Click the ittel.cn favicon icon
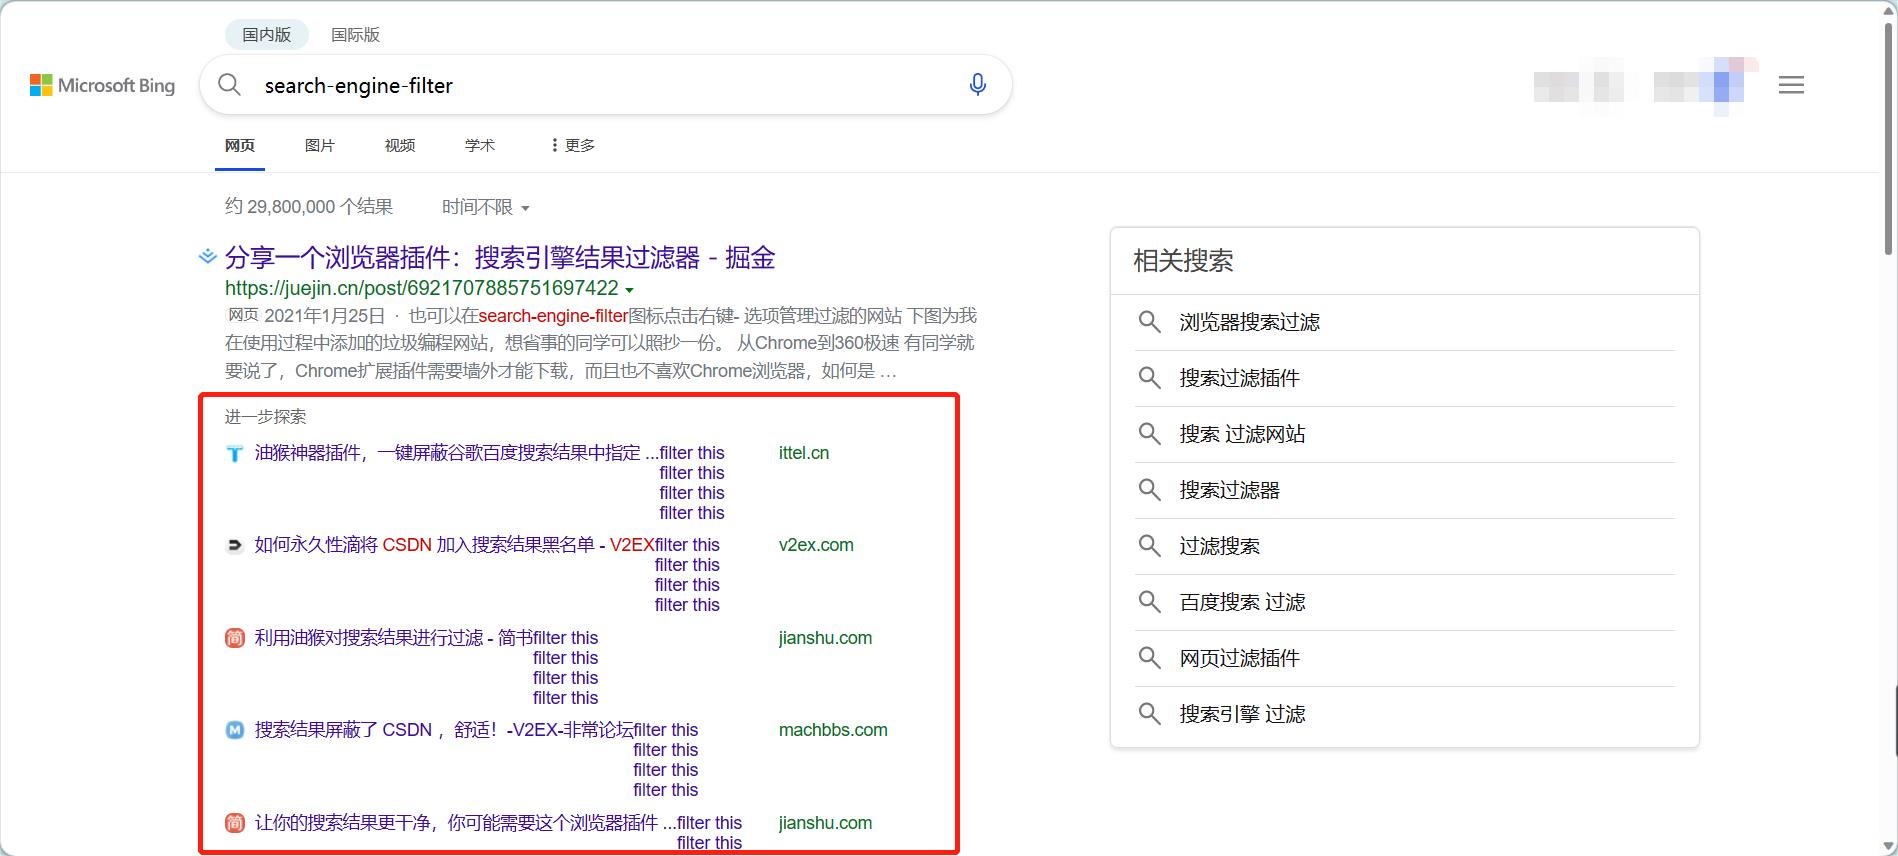The image size is (1898, 856). click(x=234, y=453)
